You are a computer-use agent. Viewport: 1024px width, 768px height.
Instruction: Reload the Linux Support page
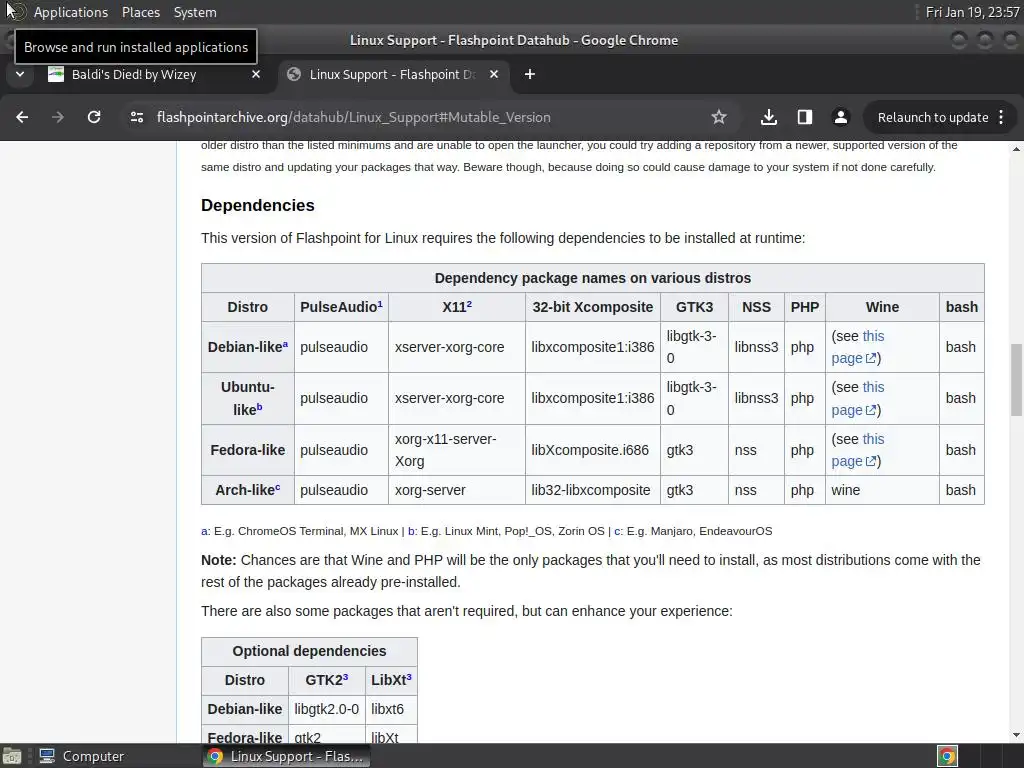(x=94, y=117)
